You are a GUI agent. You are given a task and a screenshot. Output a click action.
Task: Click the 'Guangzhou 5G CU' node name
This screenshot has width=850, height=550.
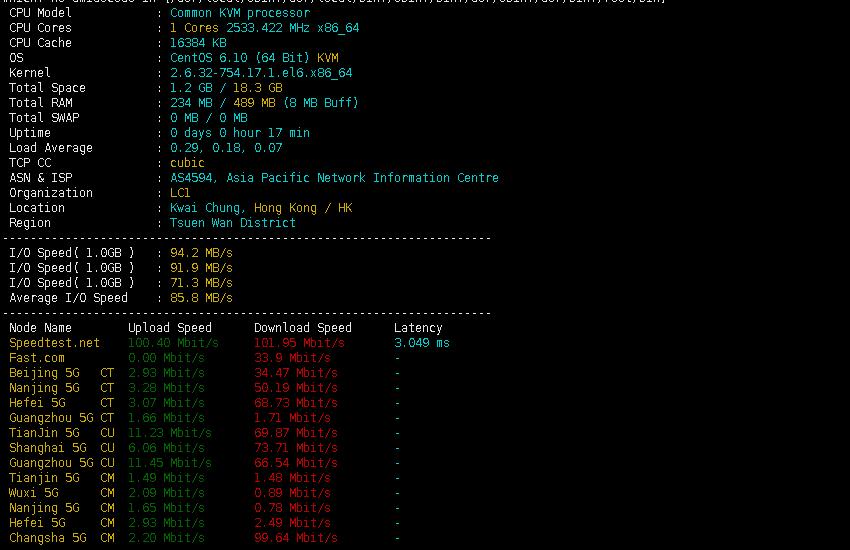pyautogui.click(x=62, y=463)
